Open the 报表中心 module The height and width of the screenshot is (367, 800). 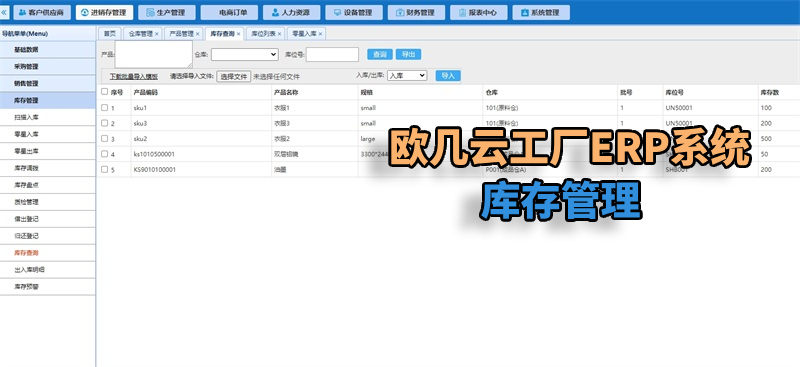479,13
